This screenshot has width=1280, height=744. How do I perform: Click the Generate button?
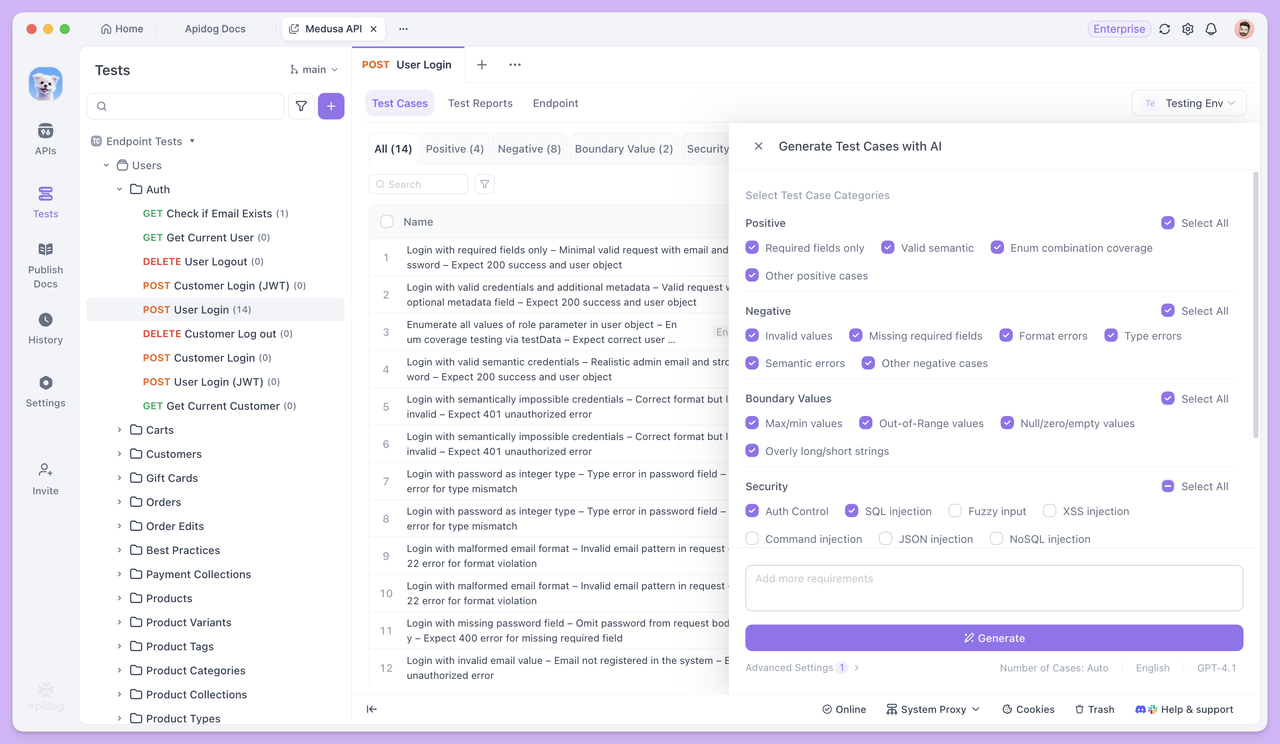993,638
